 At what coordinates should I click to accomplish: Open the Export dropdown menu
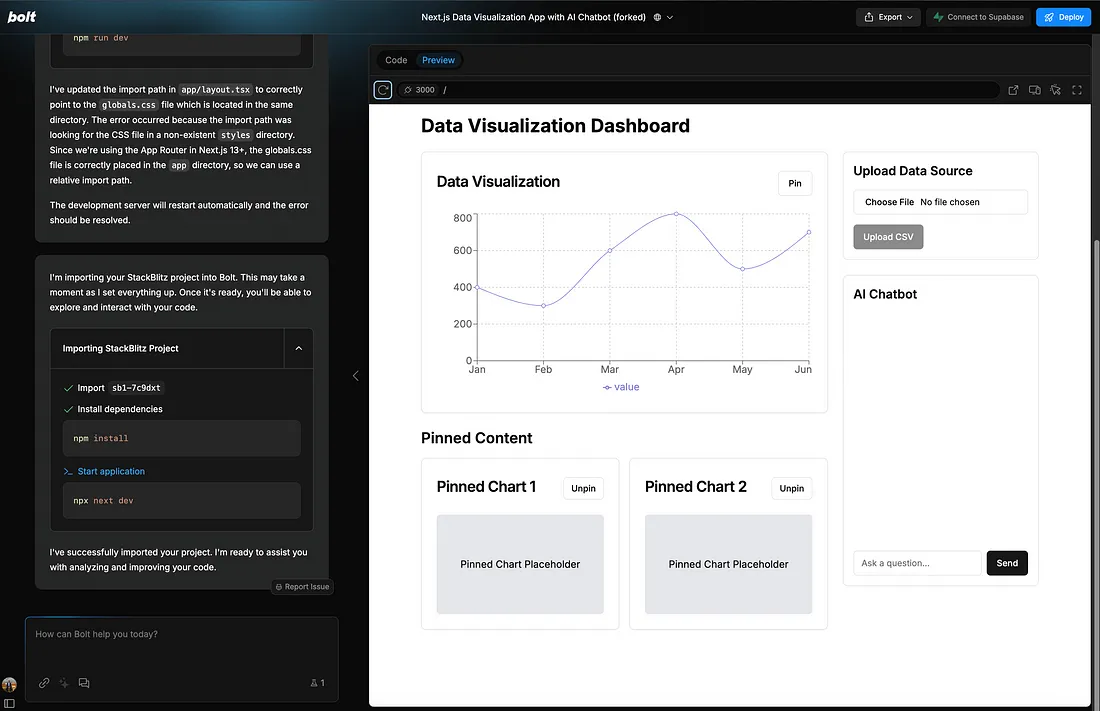[x=888, y=17]
